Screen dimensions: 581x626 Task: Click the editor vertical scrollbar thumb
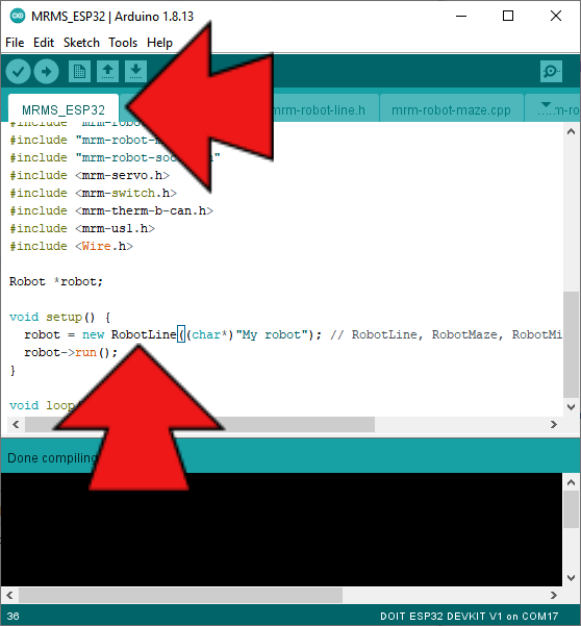tap(571, 344)
